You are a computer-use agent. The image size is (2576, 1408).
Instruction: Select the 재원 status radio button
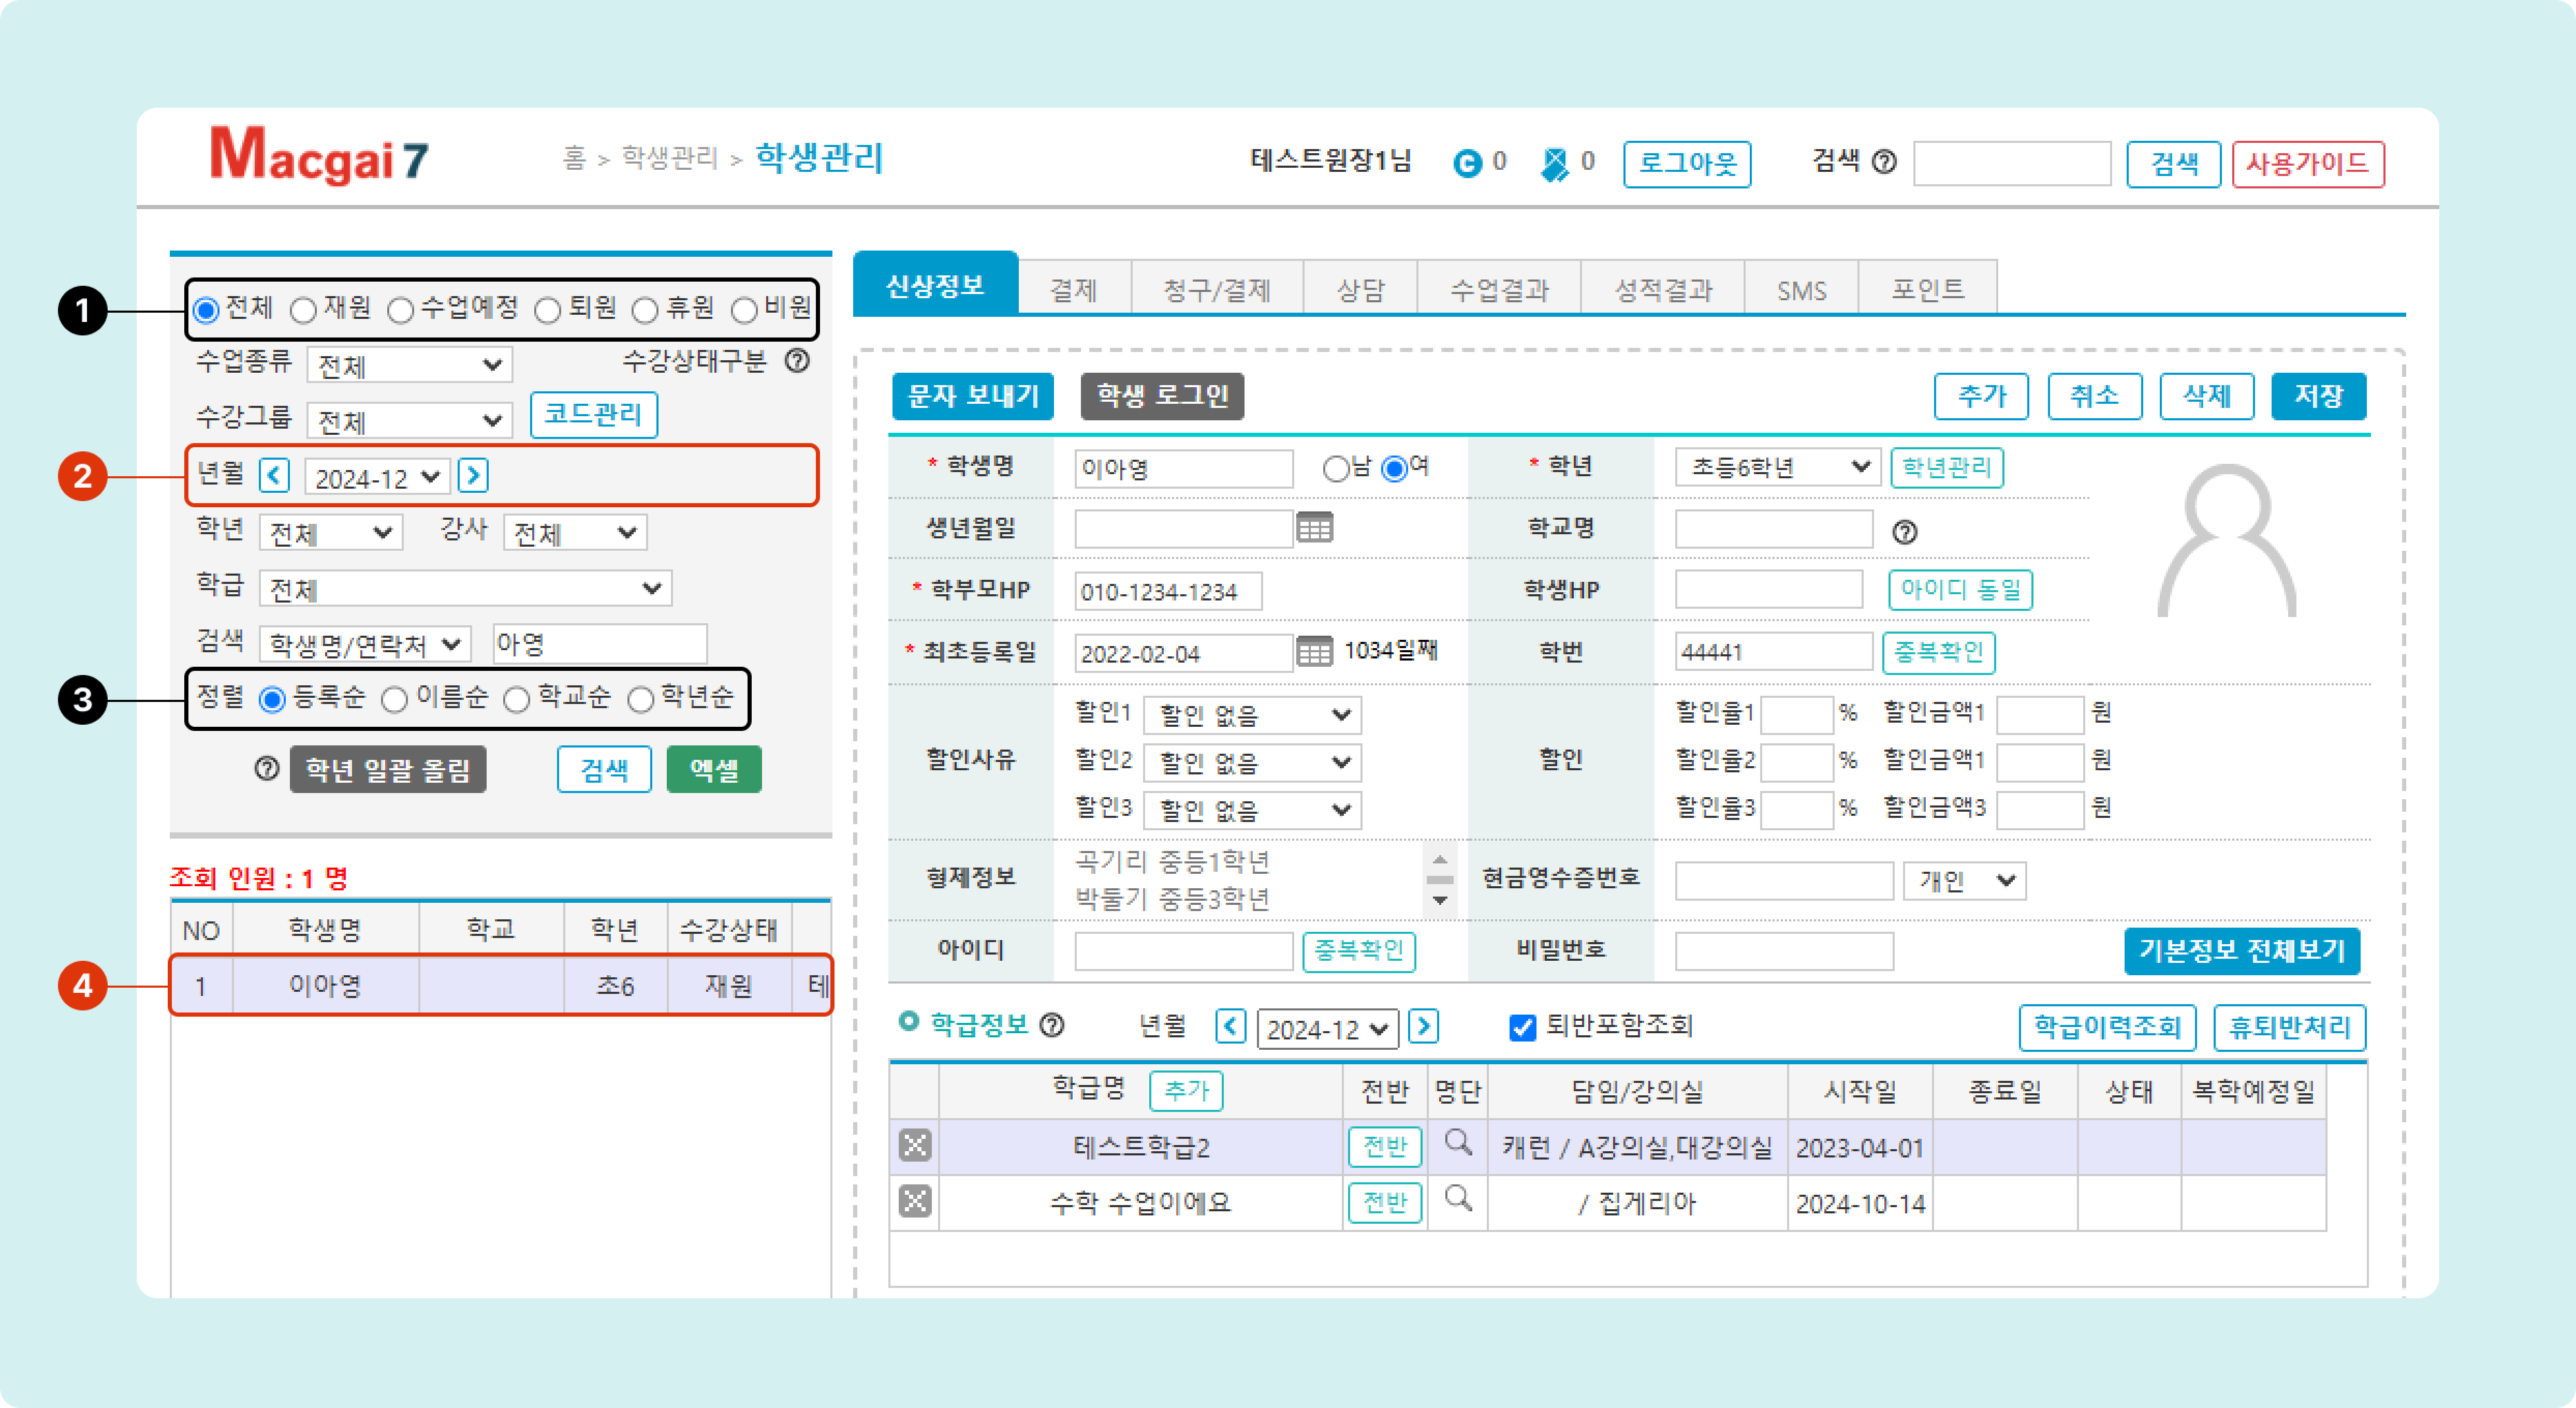304,310
